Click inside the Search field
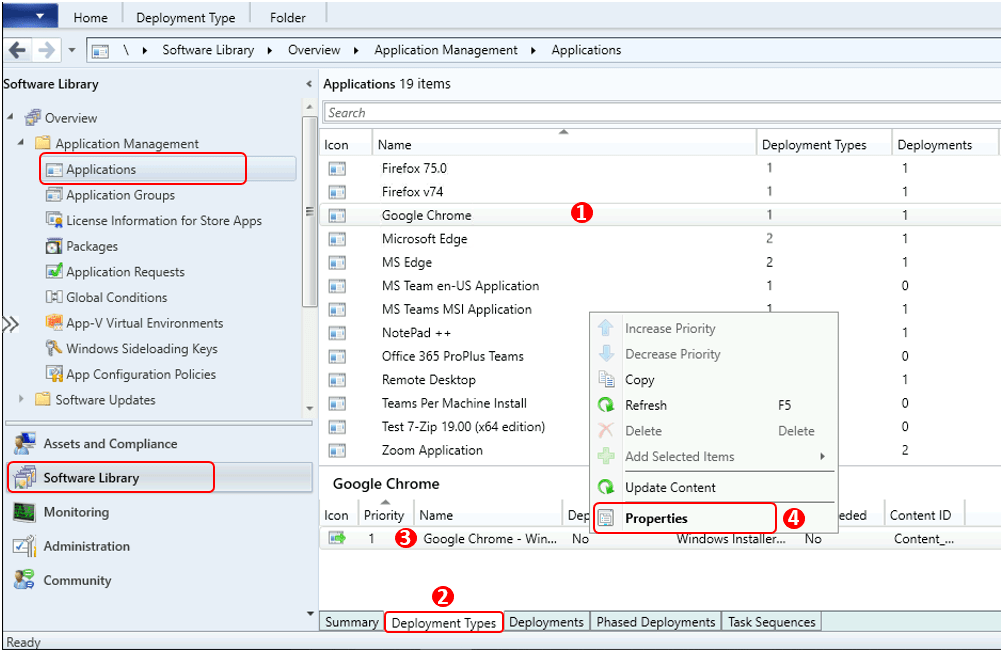The width and height of the screenshot is (1004, 654). pyautogui.click(x=660, y=111)
